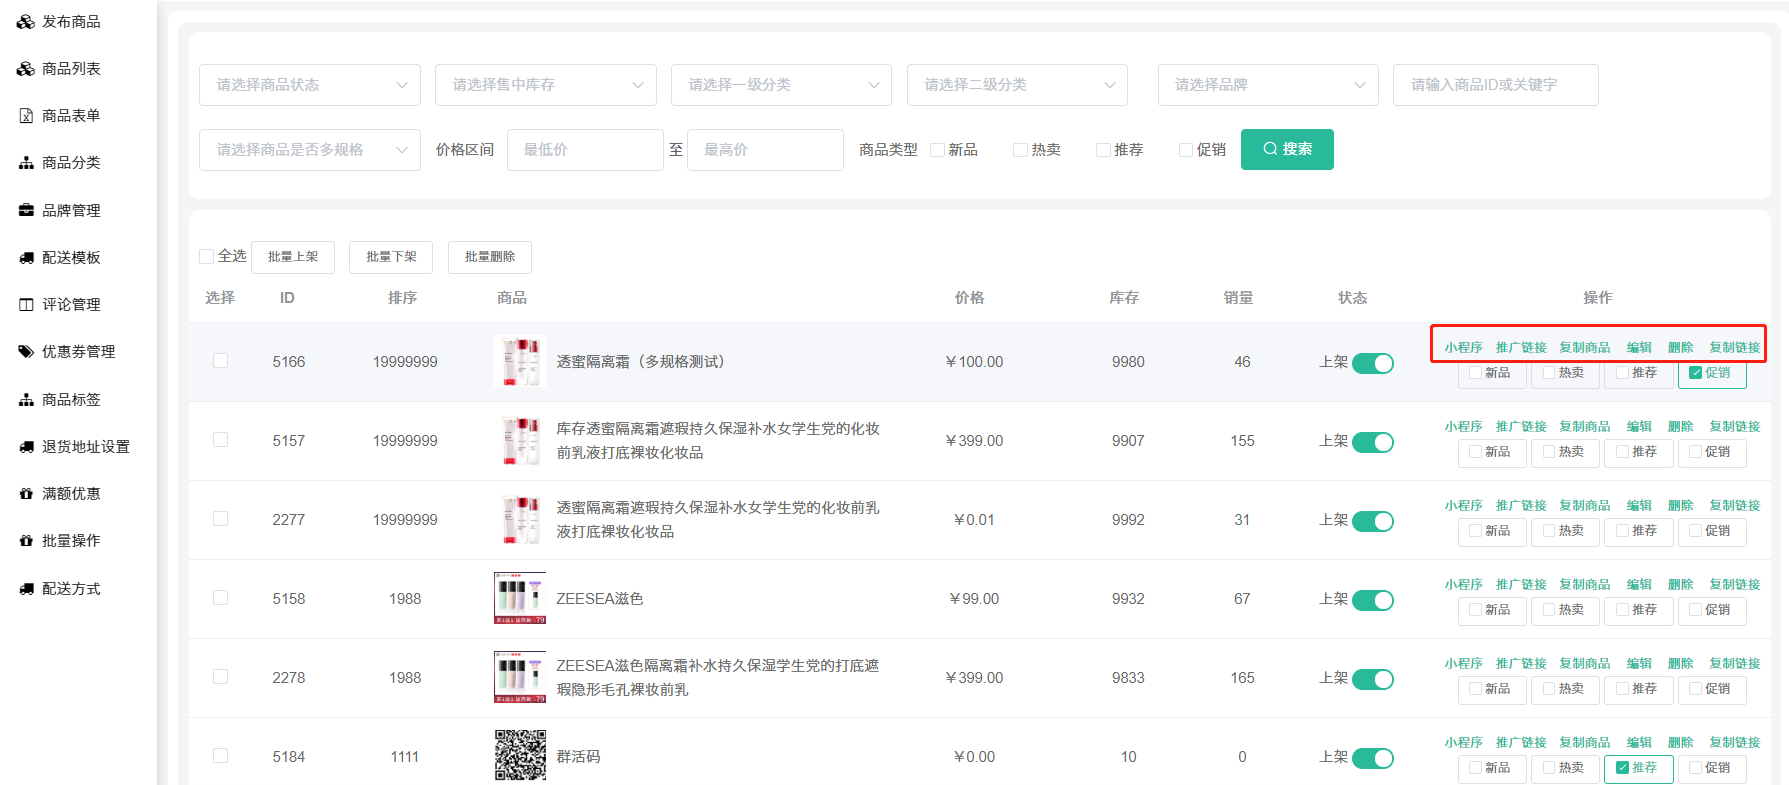Click the 品牌管理 briefcase icon
Viewport: 1789px width, 785px height.
tap(26, 211)
